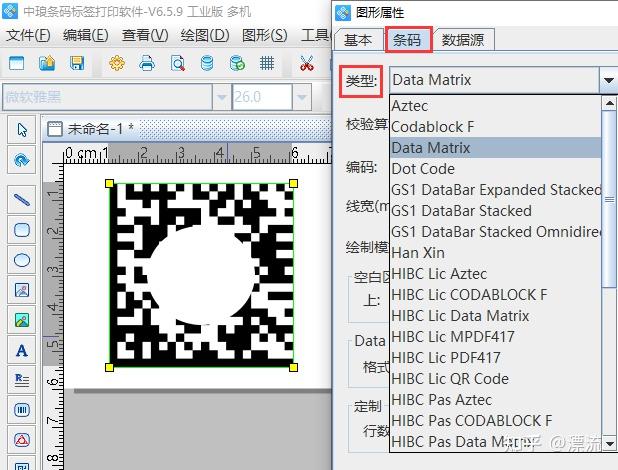Choose the blue curved arrow tool
Screen dimensions: 618x470
pos(22,160)
